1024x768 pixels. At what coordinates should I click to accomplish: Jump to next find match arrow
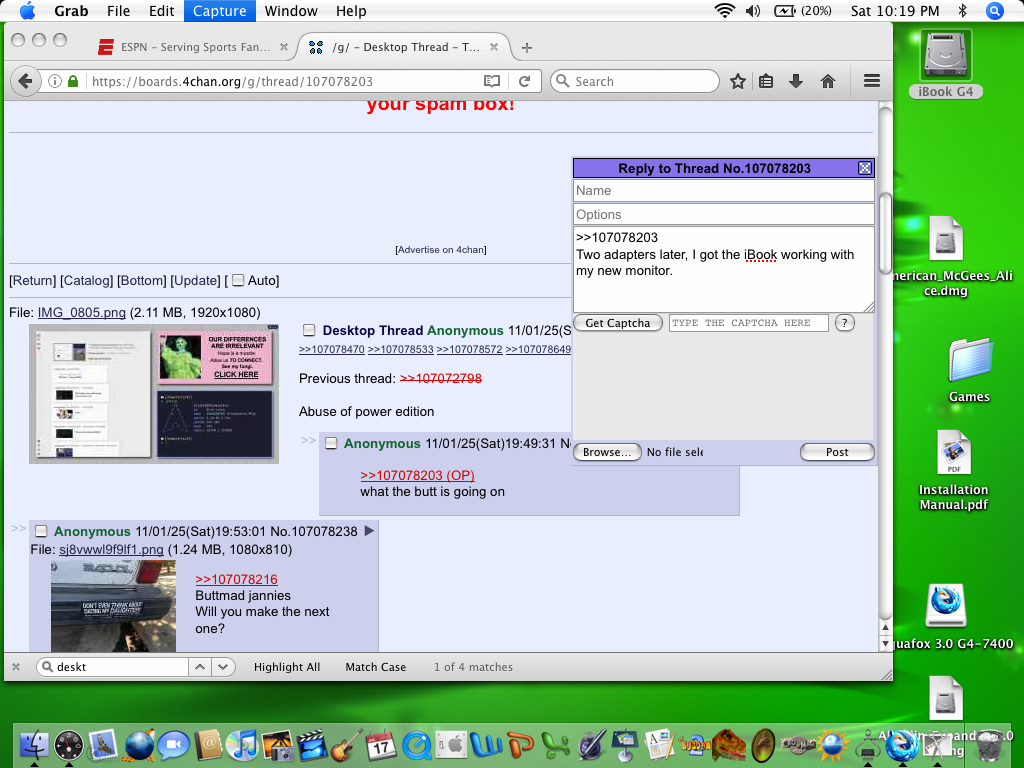tap(223, 667)
